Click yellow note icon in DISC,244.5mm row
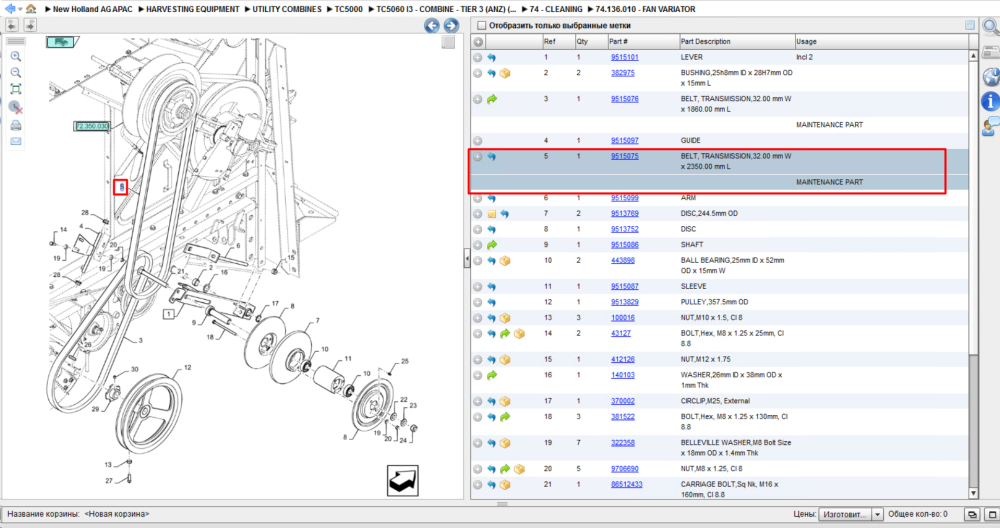This screenshot has width=1000, height=528. pos(492,214)
